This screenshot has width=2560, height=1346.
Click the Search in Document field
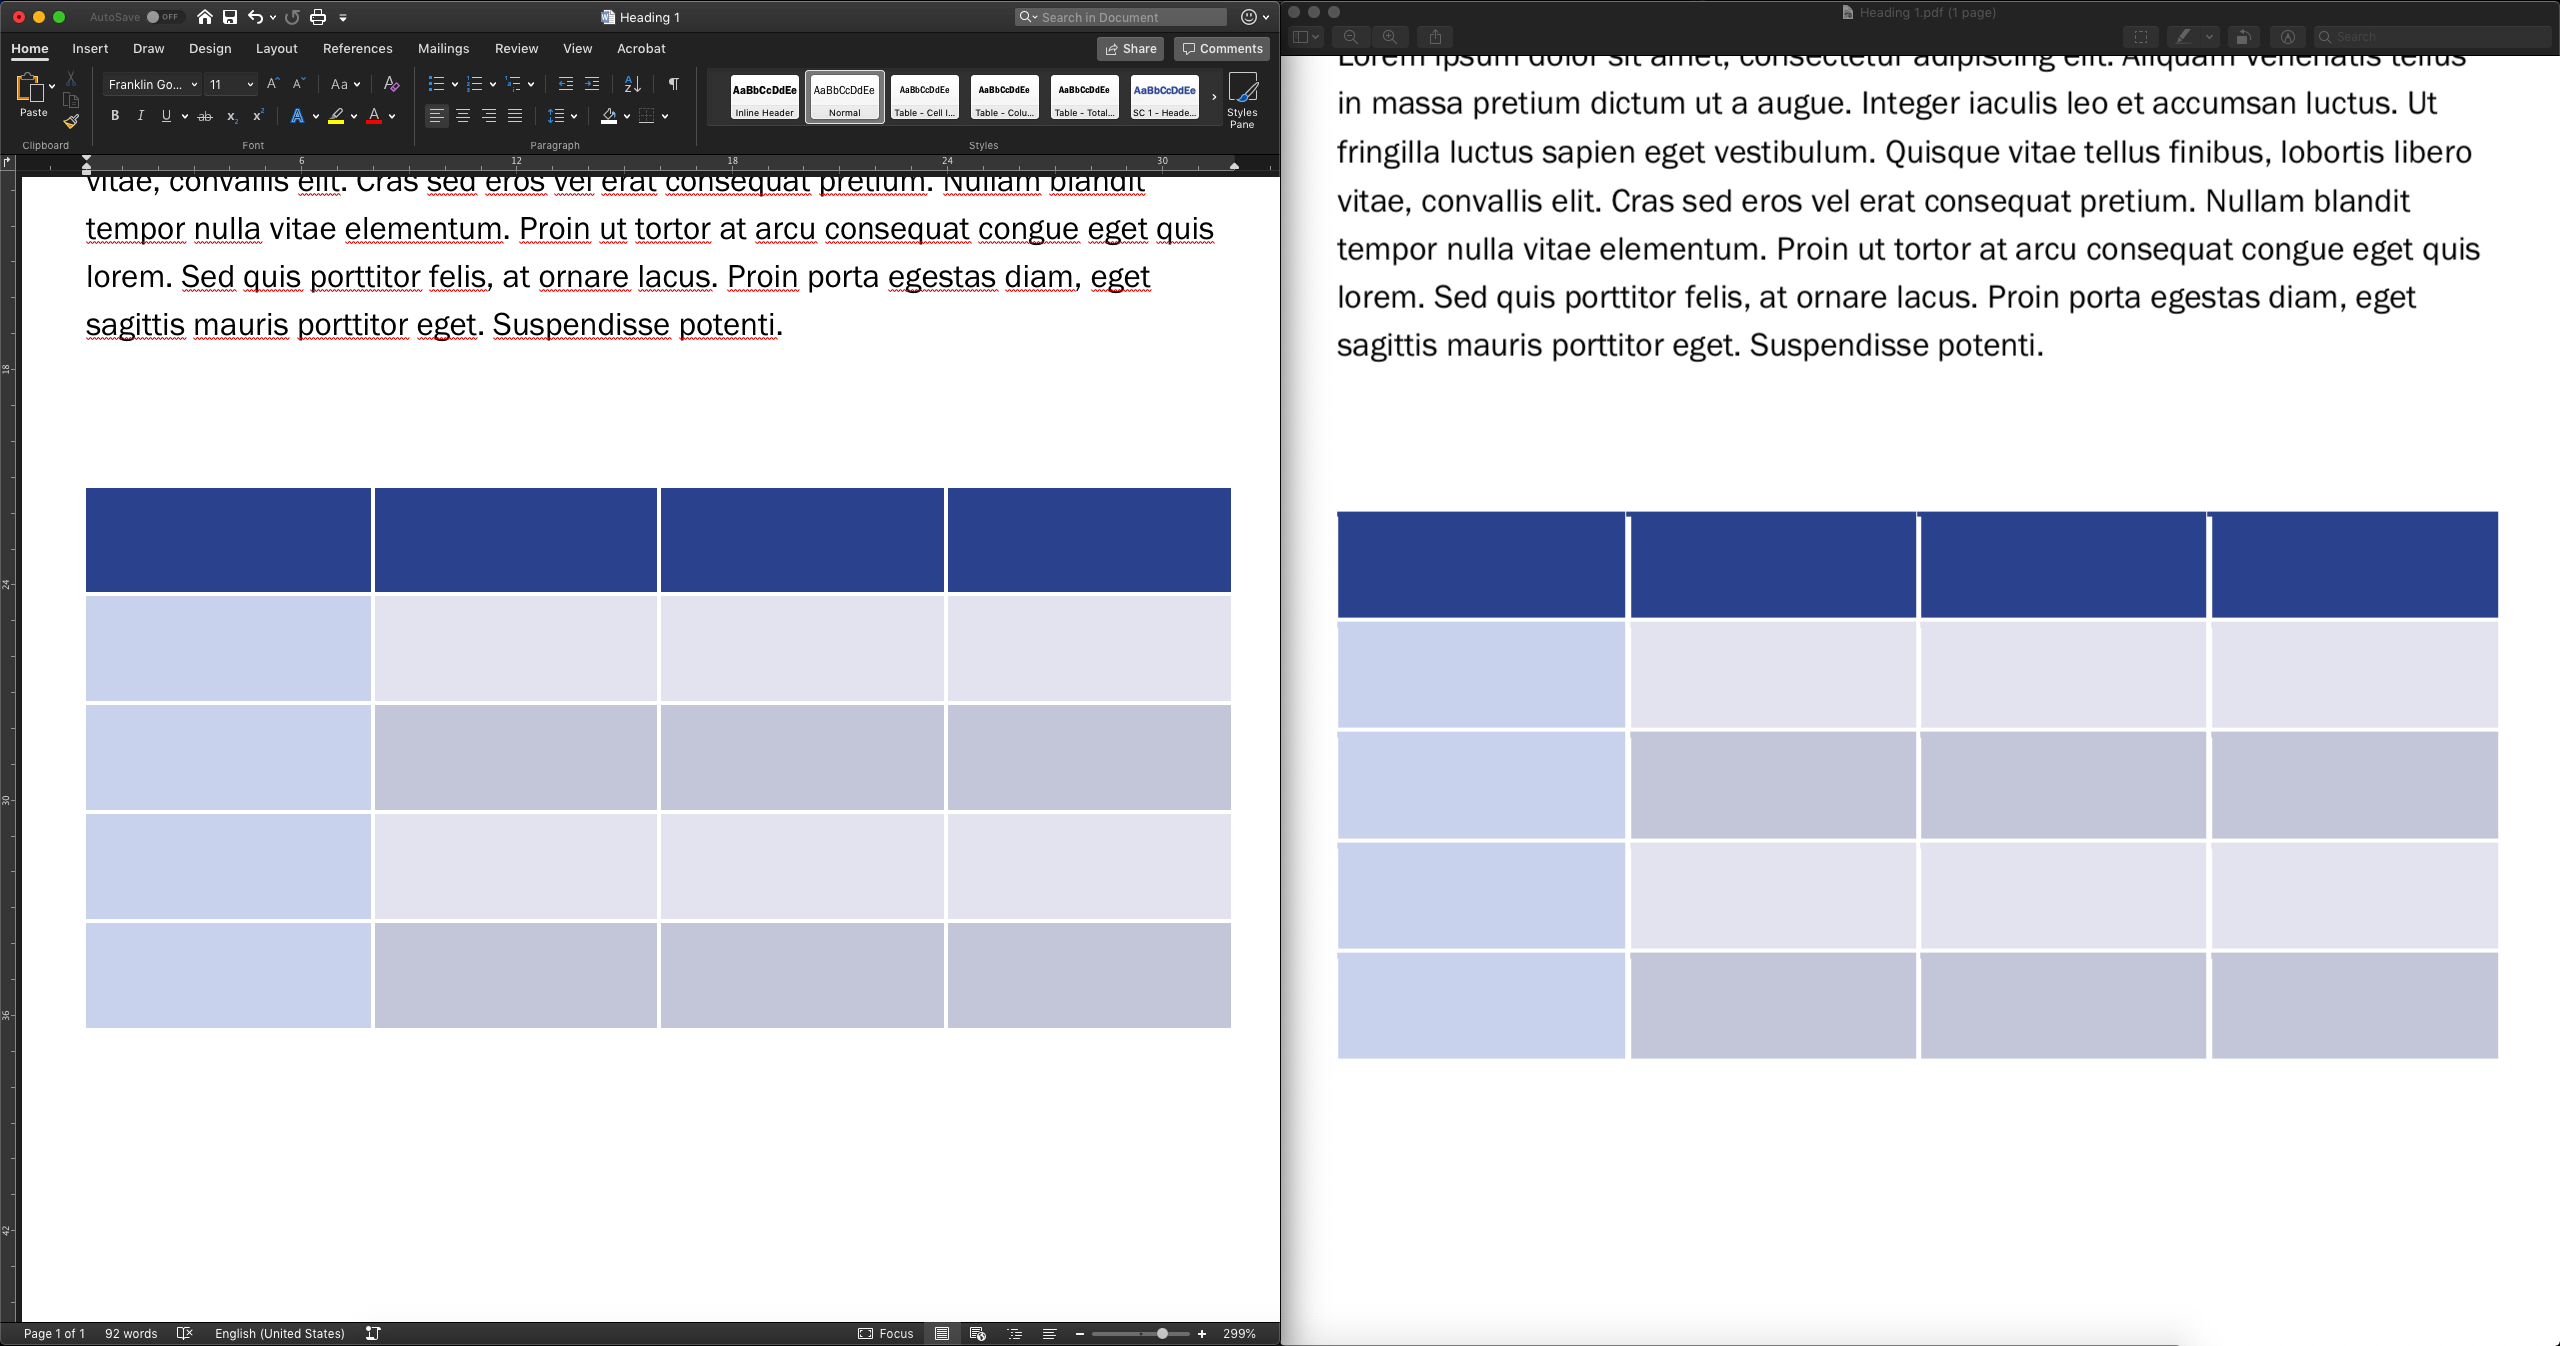point(1121,17)
